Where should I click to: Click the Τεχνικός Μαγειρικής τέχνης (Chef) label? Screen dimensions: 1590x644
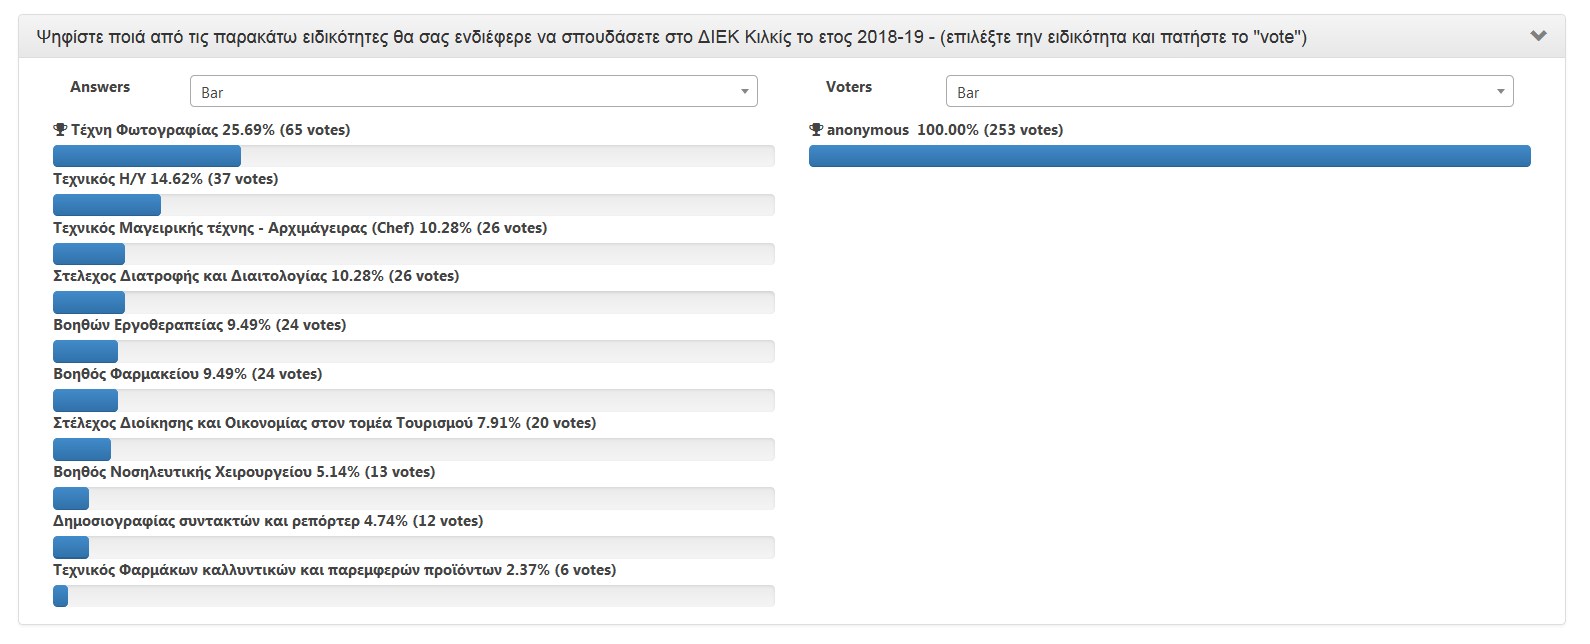click(300, 228)
